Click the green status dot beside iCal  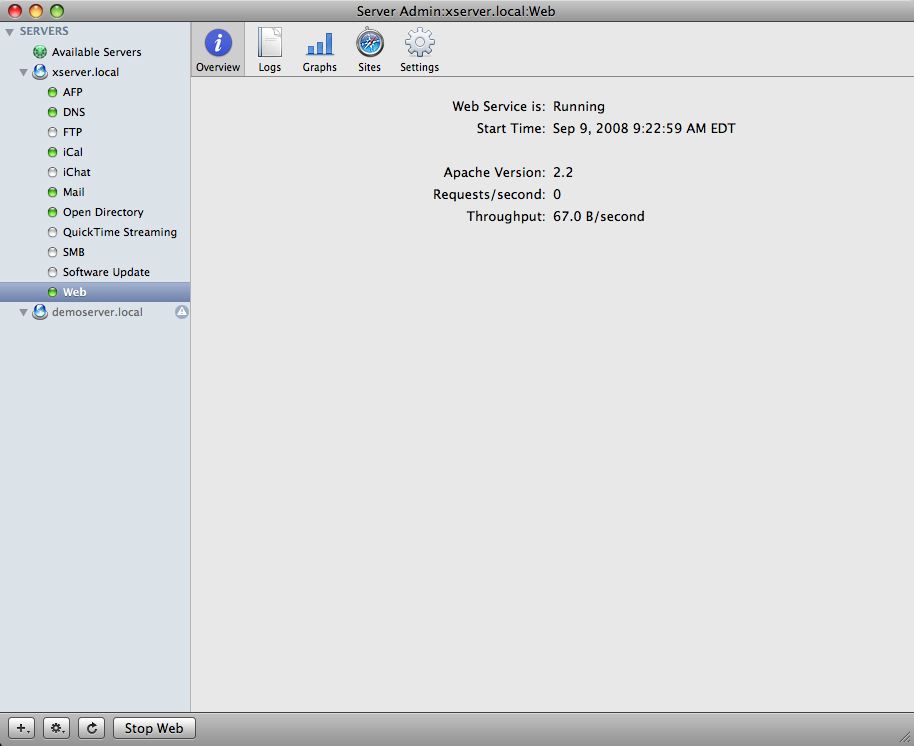pos(52,152)
